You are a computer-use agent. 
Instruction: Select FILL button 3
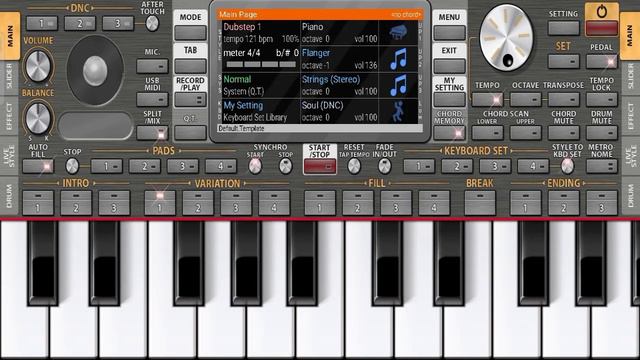(x=396, y=203)
